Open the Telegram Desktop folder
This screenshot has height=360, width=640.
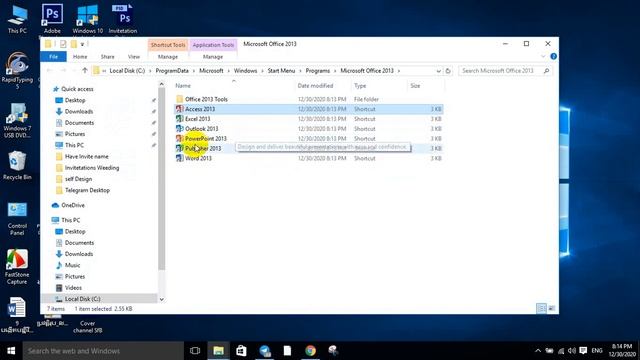(x=87, y=190)
